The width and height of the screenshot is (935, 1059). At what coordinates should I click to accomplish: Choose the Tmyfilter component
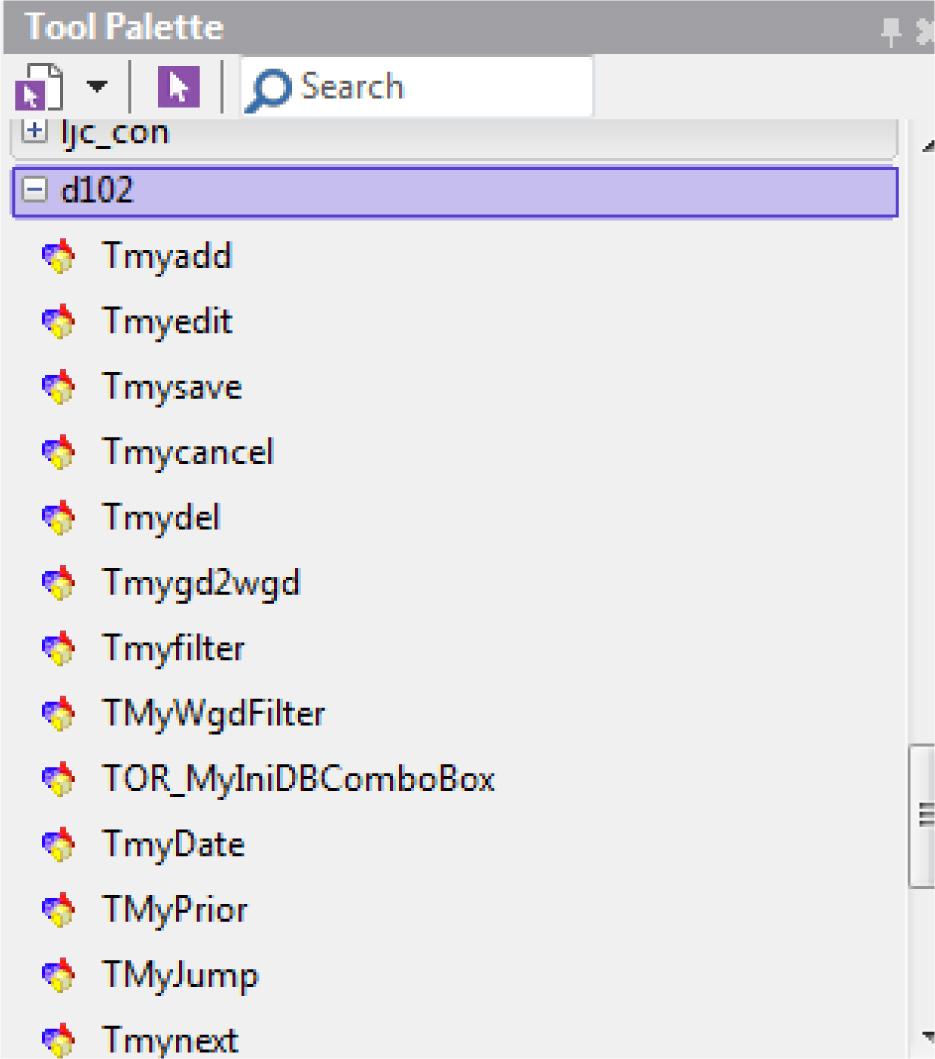pos(172,649)
